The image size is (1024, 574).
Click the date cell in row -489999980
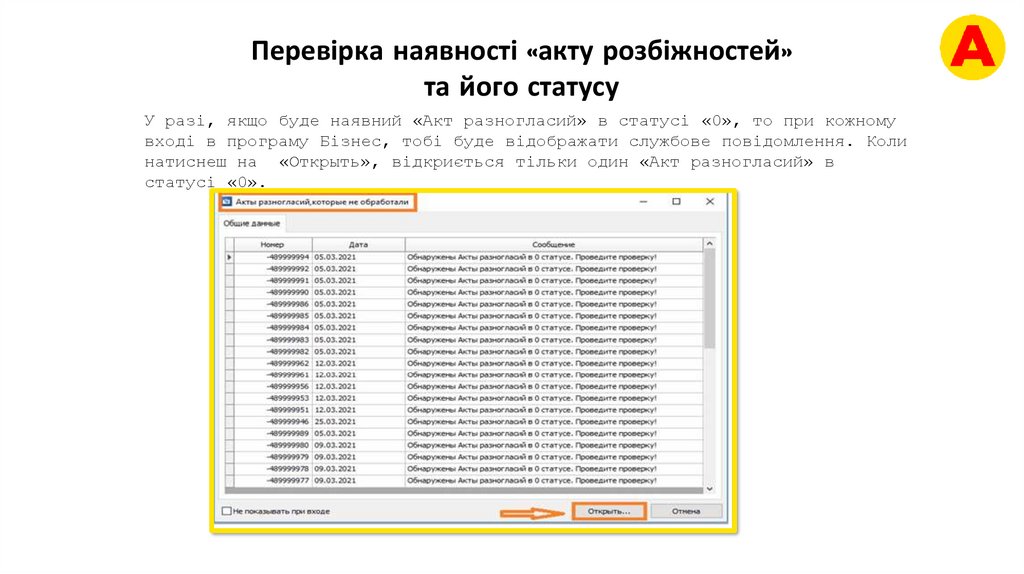[359, 445]
